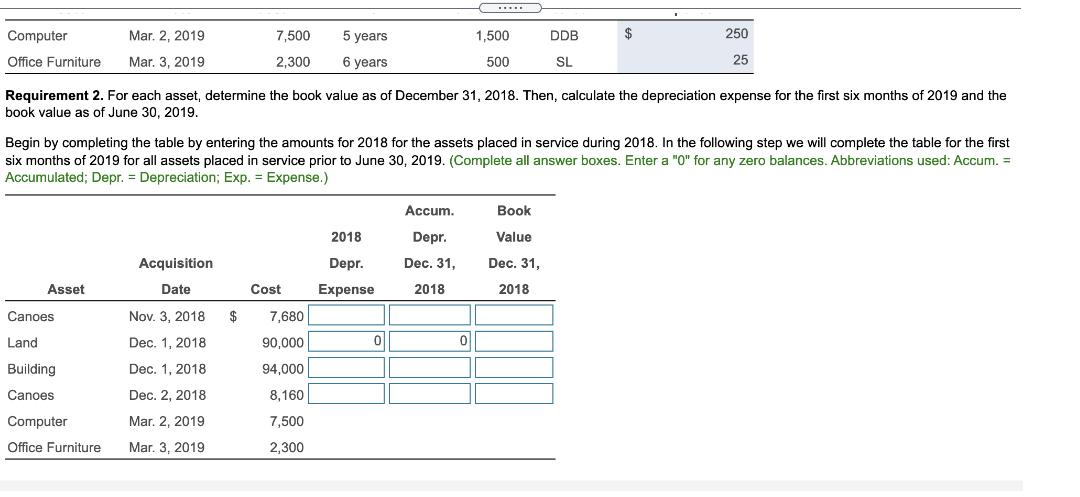Viewport: 1080px width, 497px height.
Task: Click the DDB method label for Computer
Action: pyautogui.click(x=564, y=36)
